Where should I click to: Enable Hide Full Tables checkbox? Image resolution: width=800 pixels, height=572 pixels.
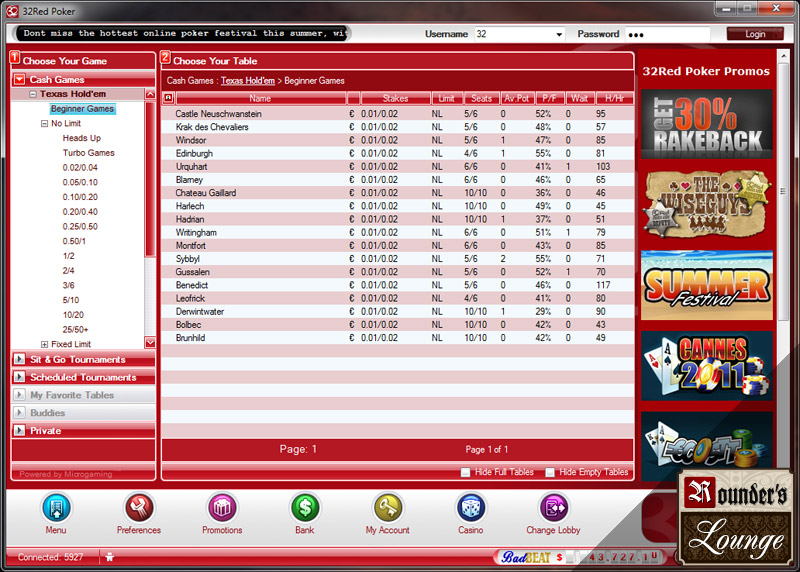[x=465, y=472]
